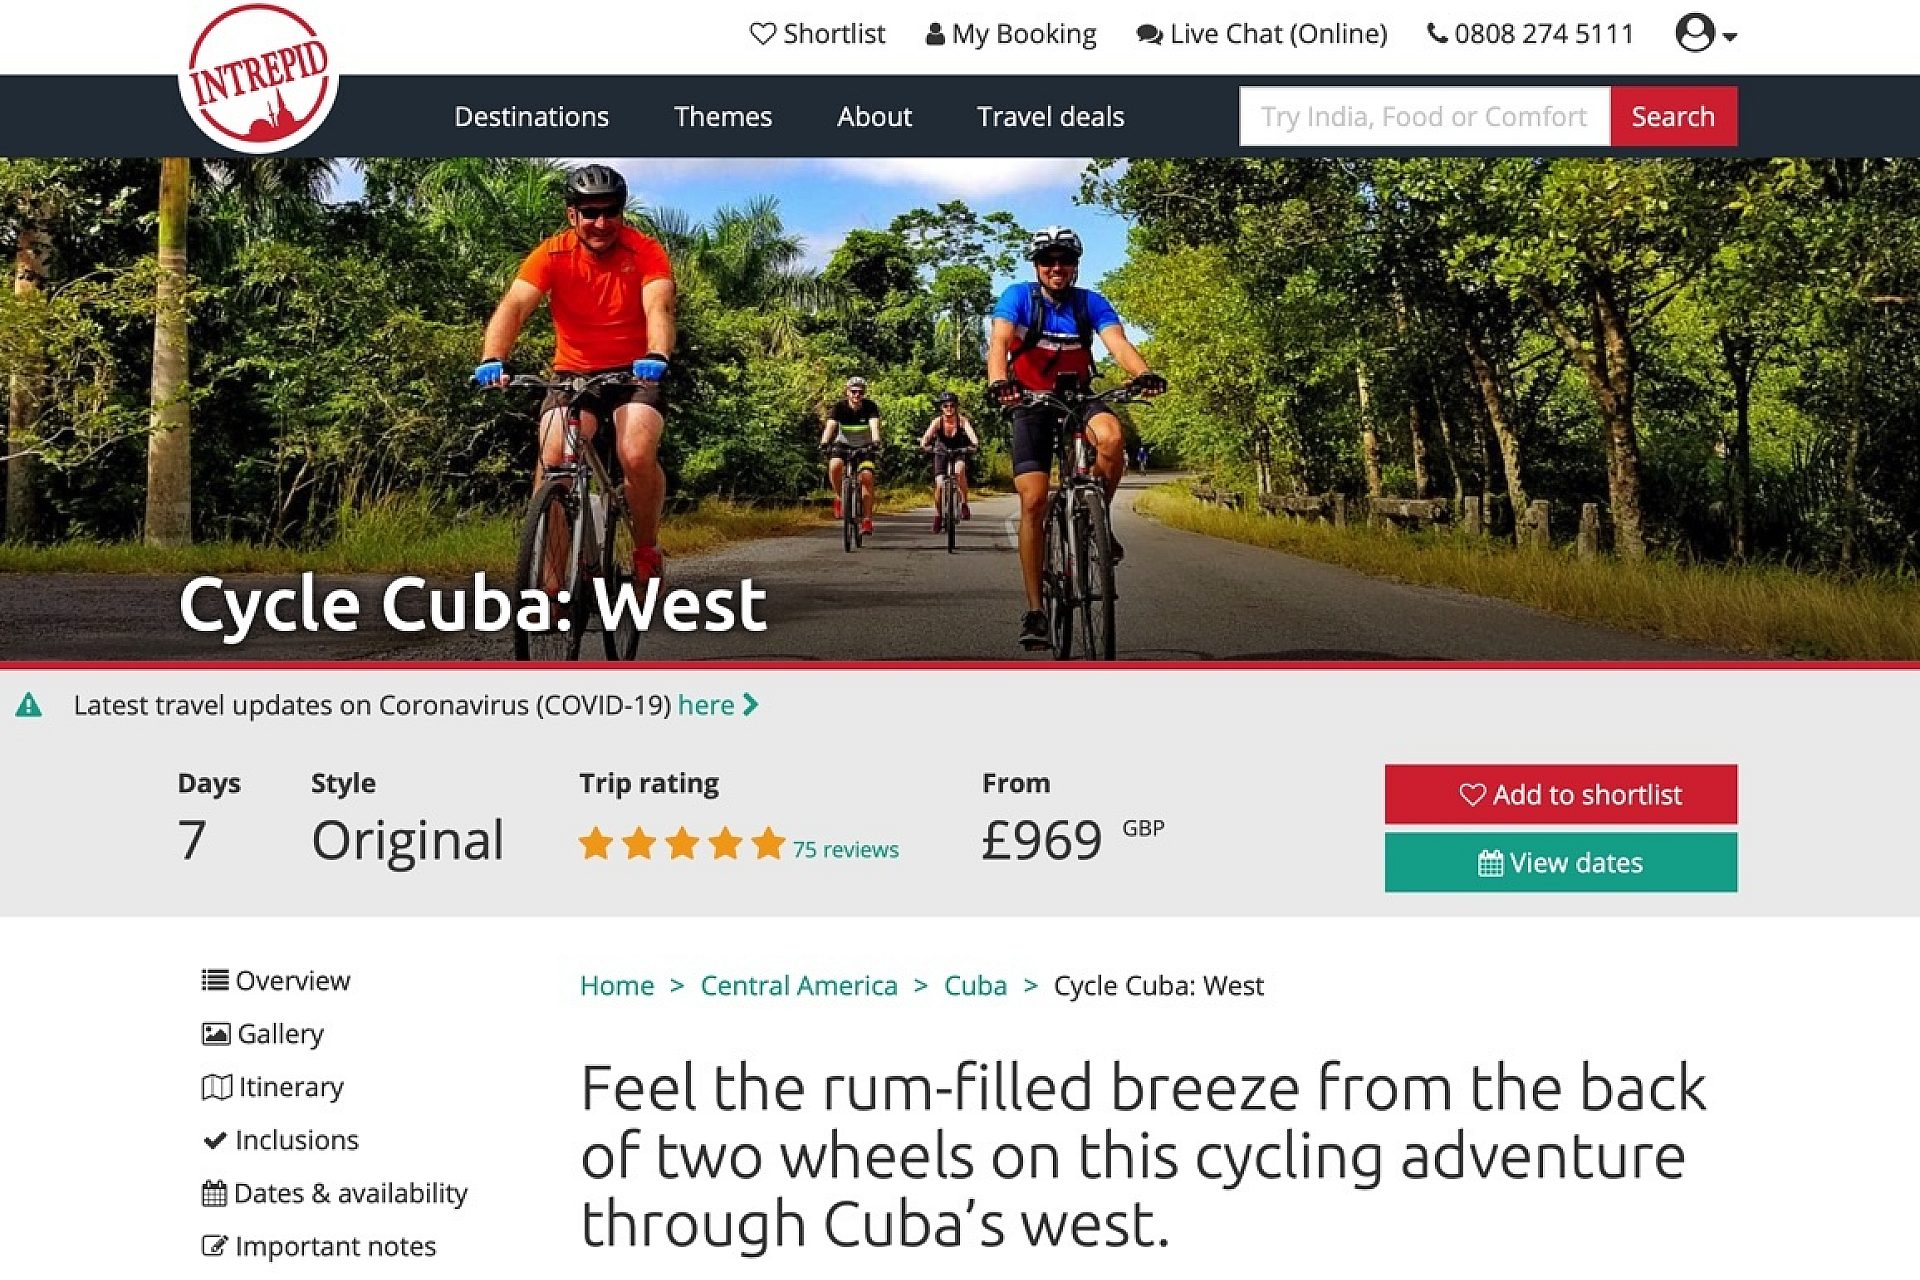The image size is (1920, 1280).
Task: Open the Themes menu
Action: (x=722, y=117)
